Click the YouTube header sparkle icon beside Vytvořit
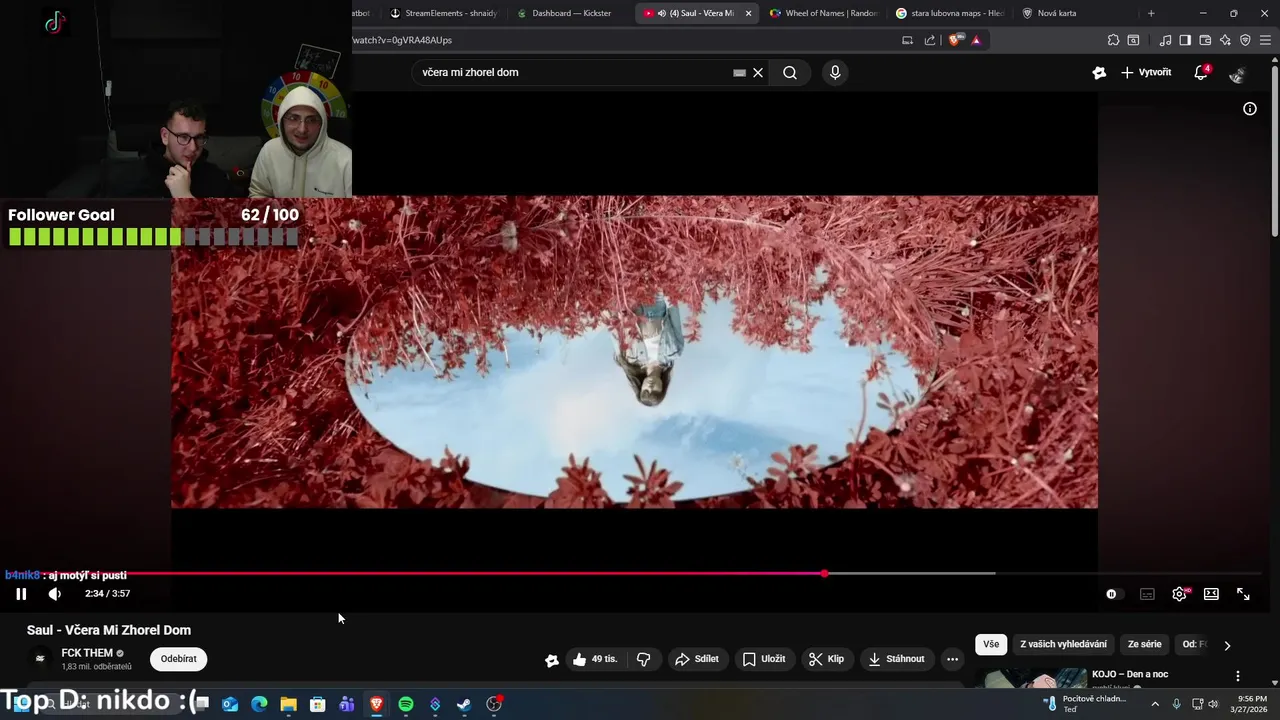 (x=1099, y=72)
